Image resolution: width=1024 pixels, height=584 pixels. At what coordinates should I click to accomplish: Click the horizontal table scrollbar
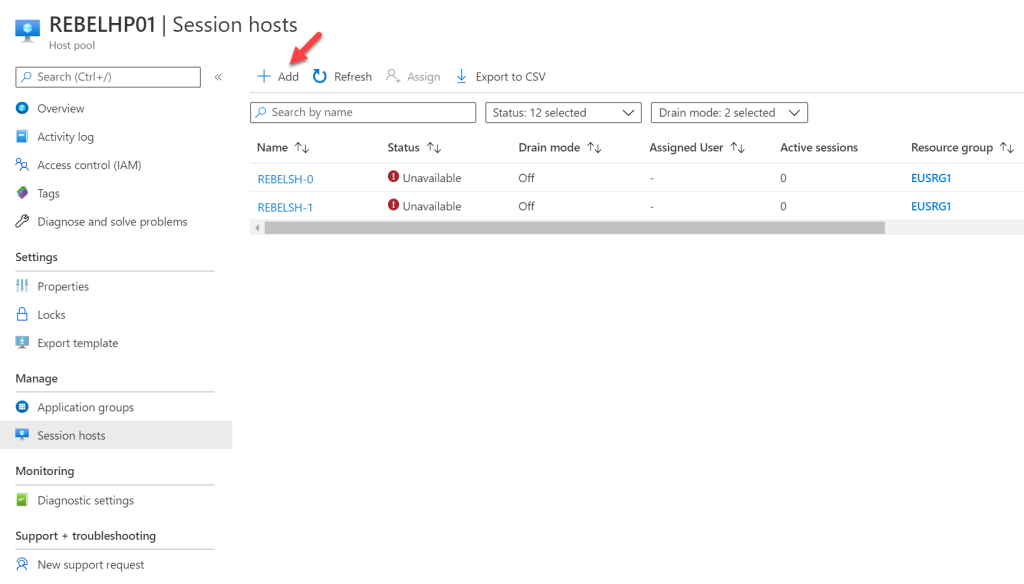[570, 228]
